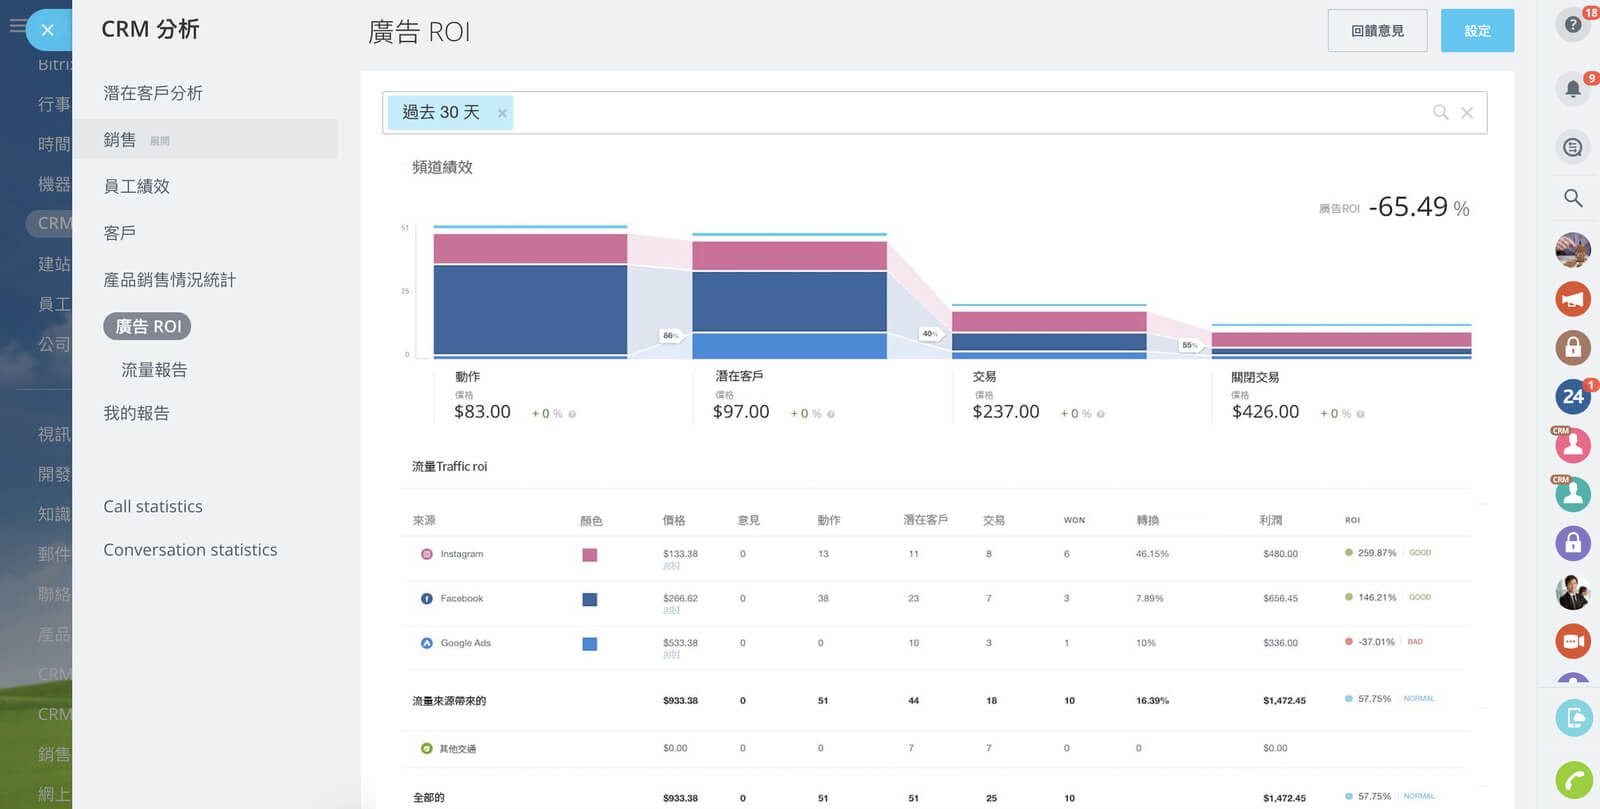1600x809 pixels.
Task: Click info icon next to $426.00 change
Action: click(x=1360, y=414)
